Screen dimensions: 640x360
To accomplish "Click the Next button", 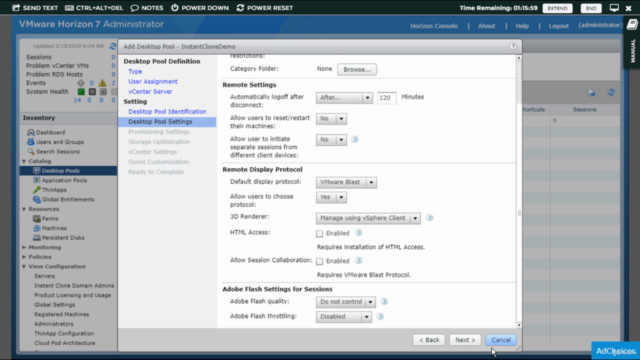I will [x=465, y=340].
